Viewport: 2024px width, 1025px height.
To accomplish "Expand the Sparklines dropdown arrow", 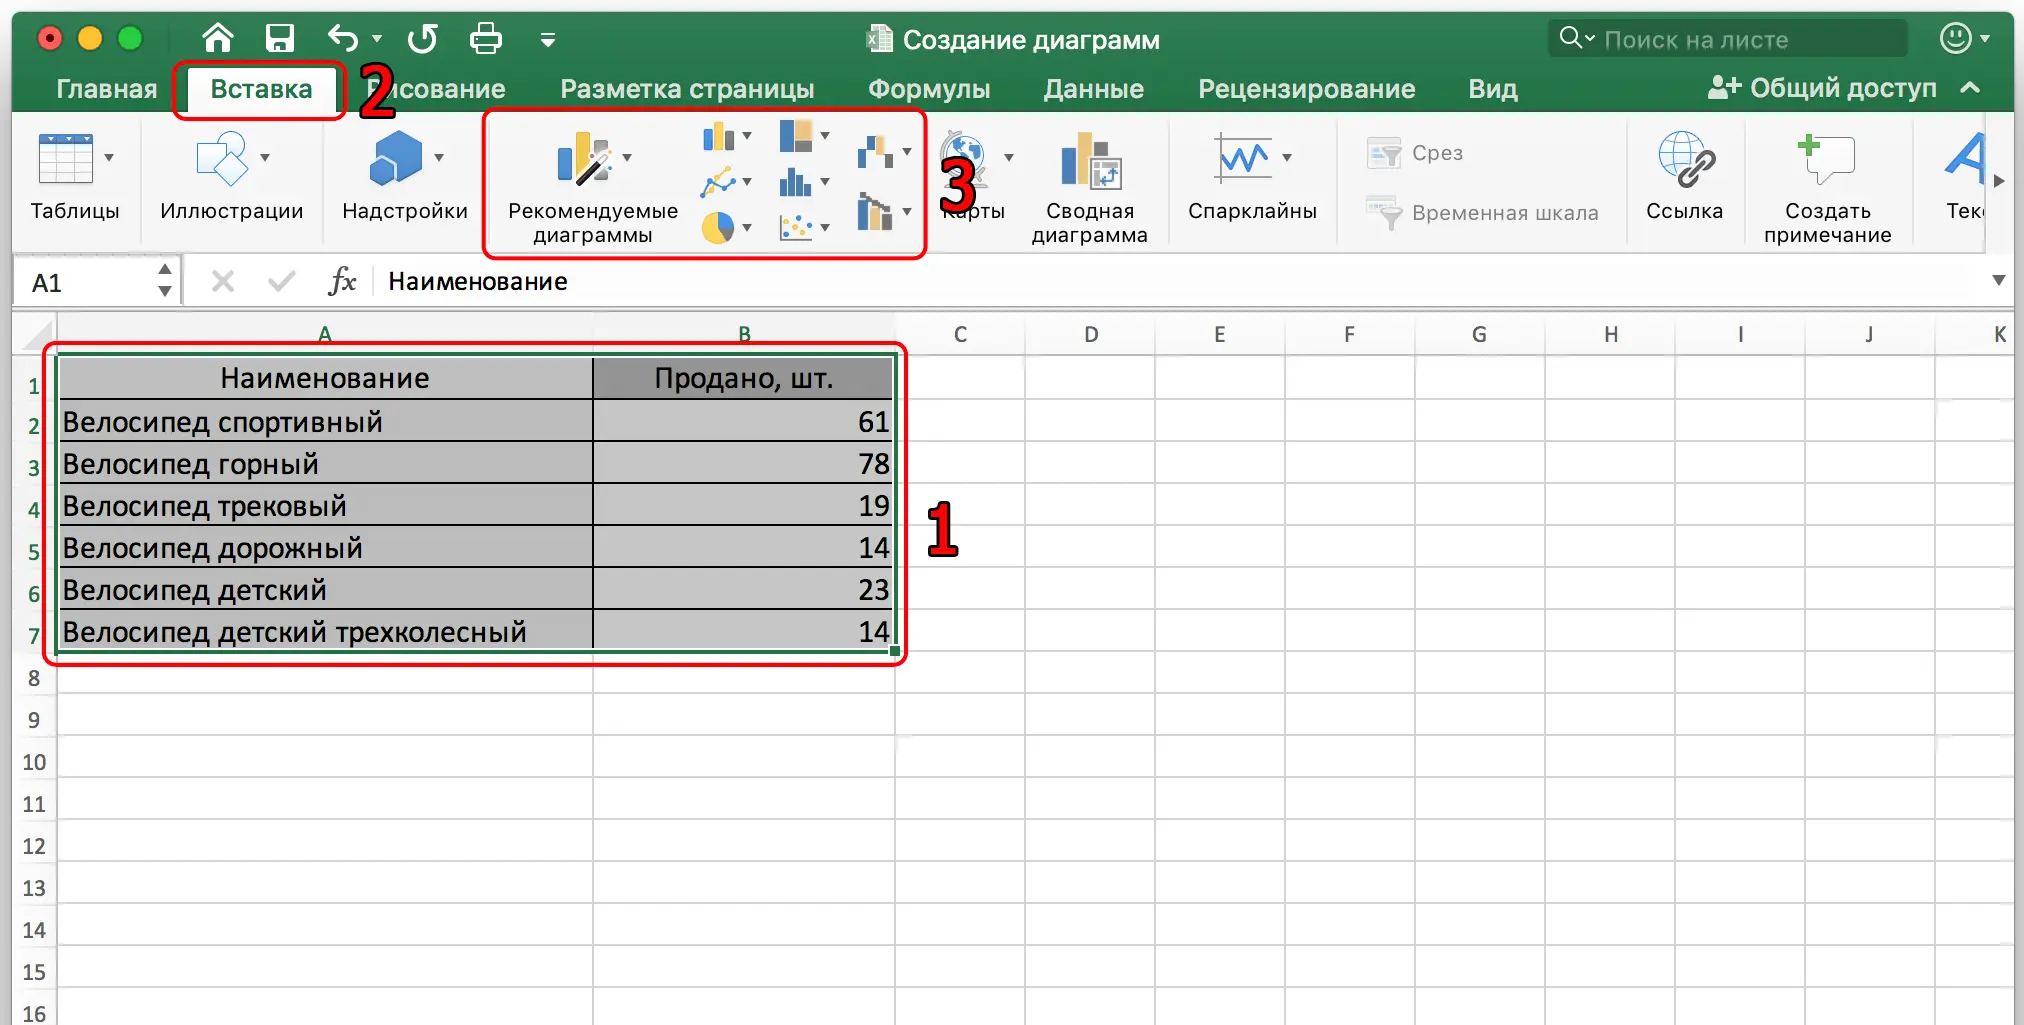I will [1287, 158].
